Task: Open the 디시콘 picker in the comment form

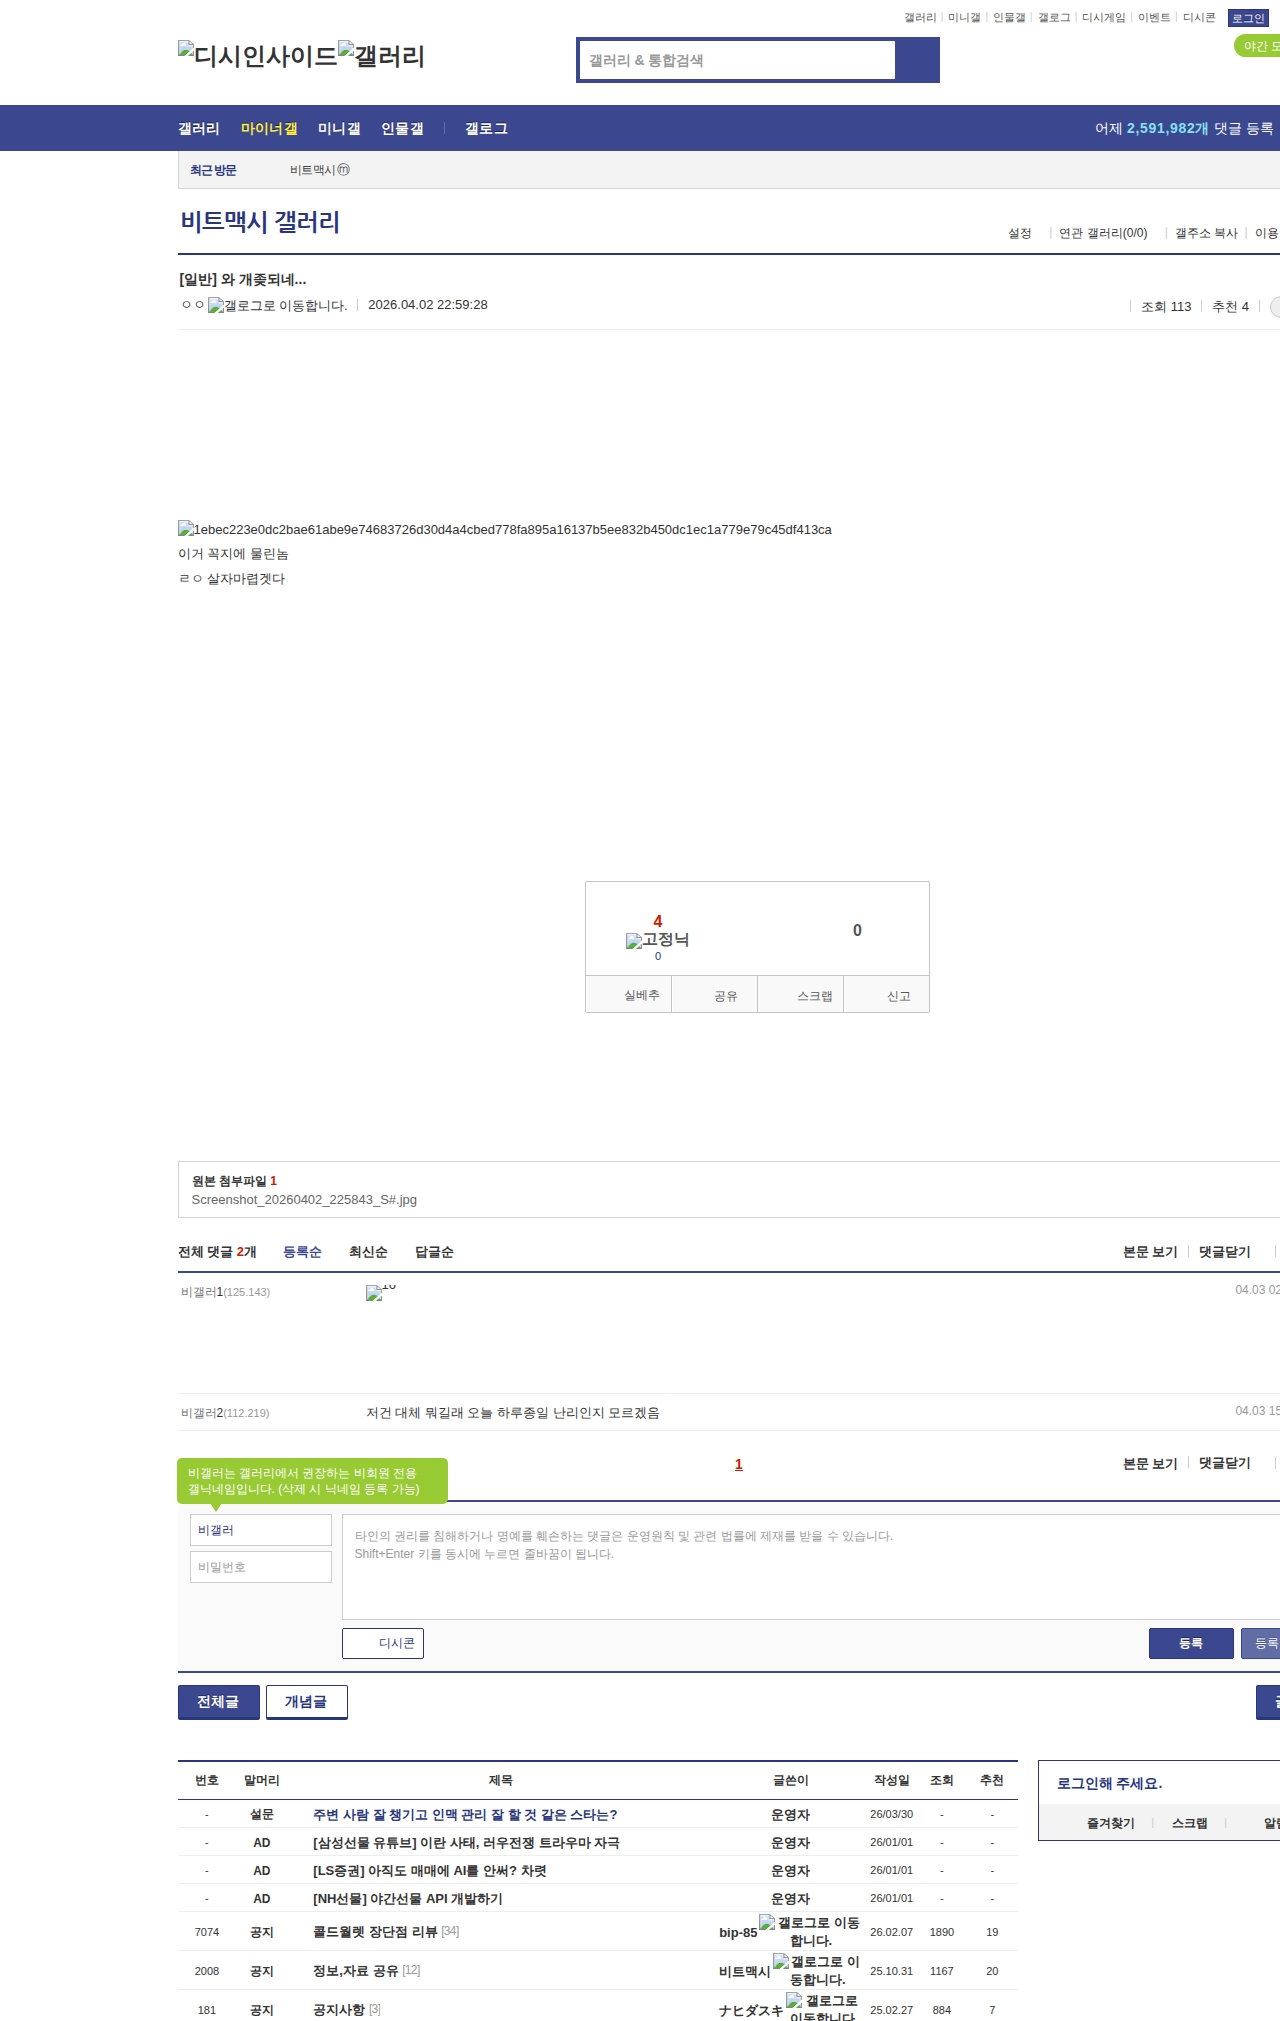Action: click(383, 1643)
